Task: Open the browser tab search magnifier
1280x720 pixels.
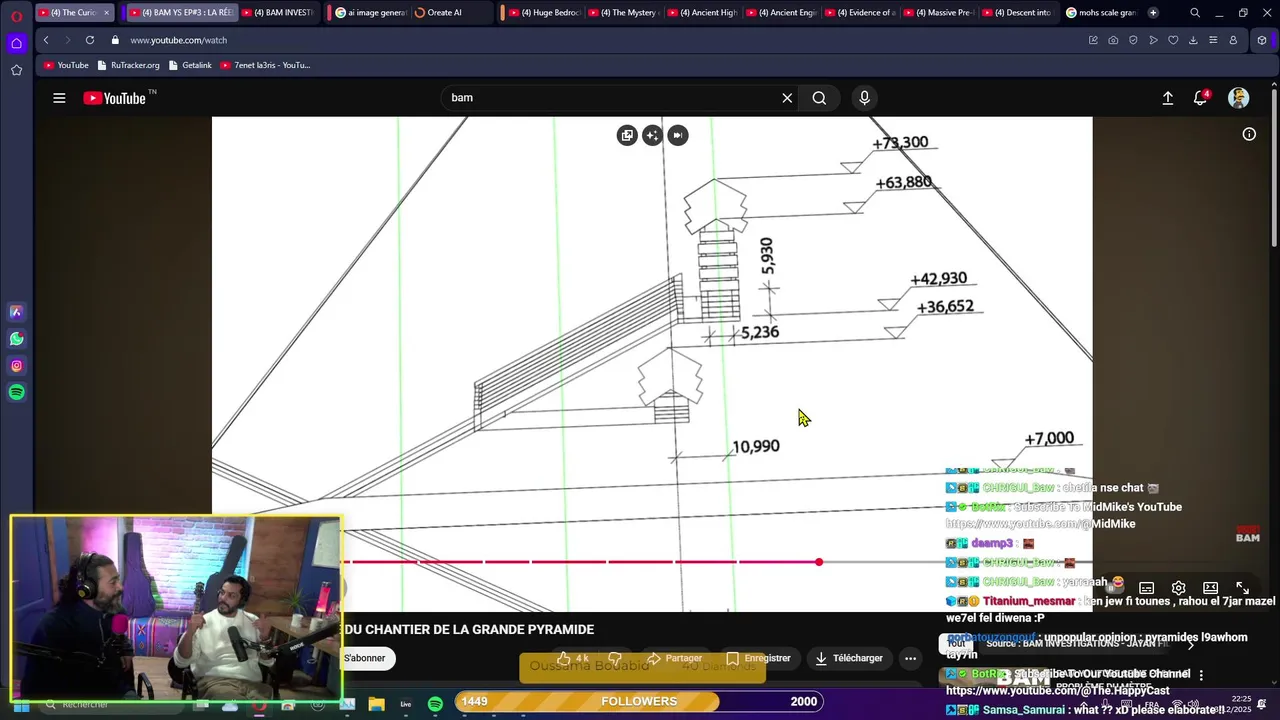Action: pyautogui.click(x=1195, y=13)
